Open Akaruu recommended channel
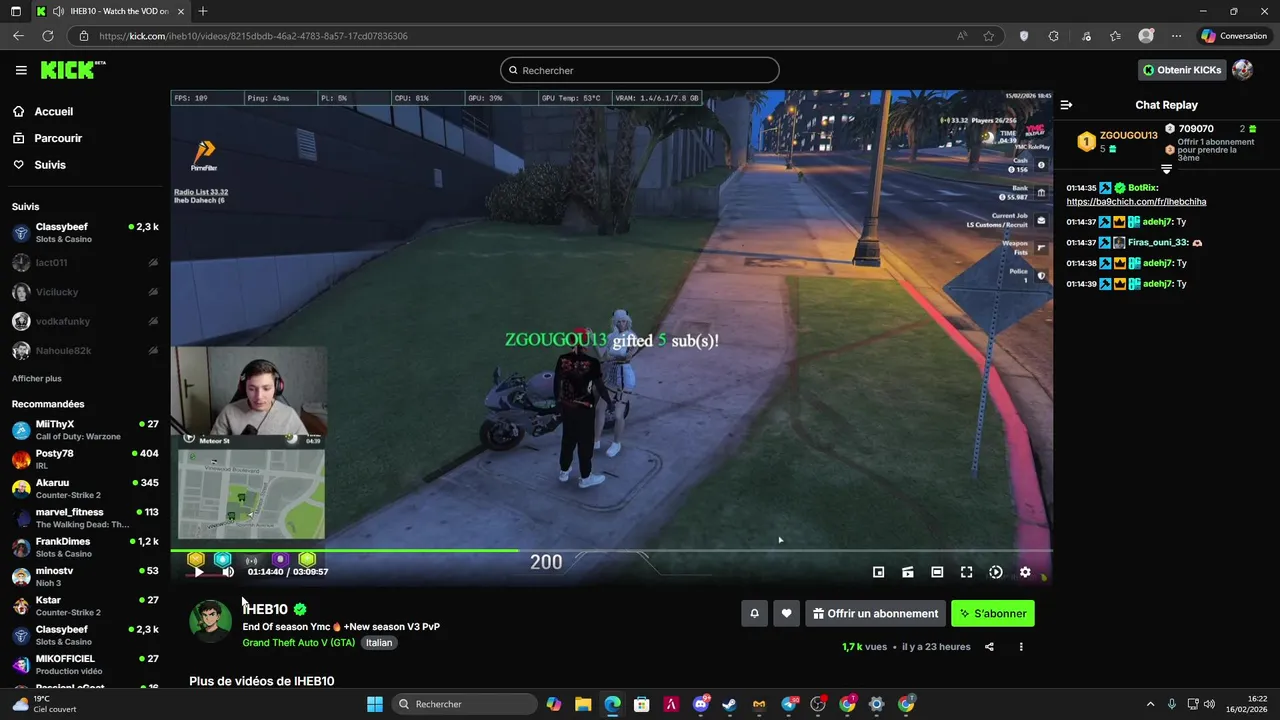The width and height of the screenshot is (1280, 720). pos(85,488)
